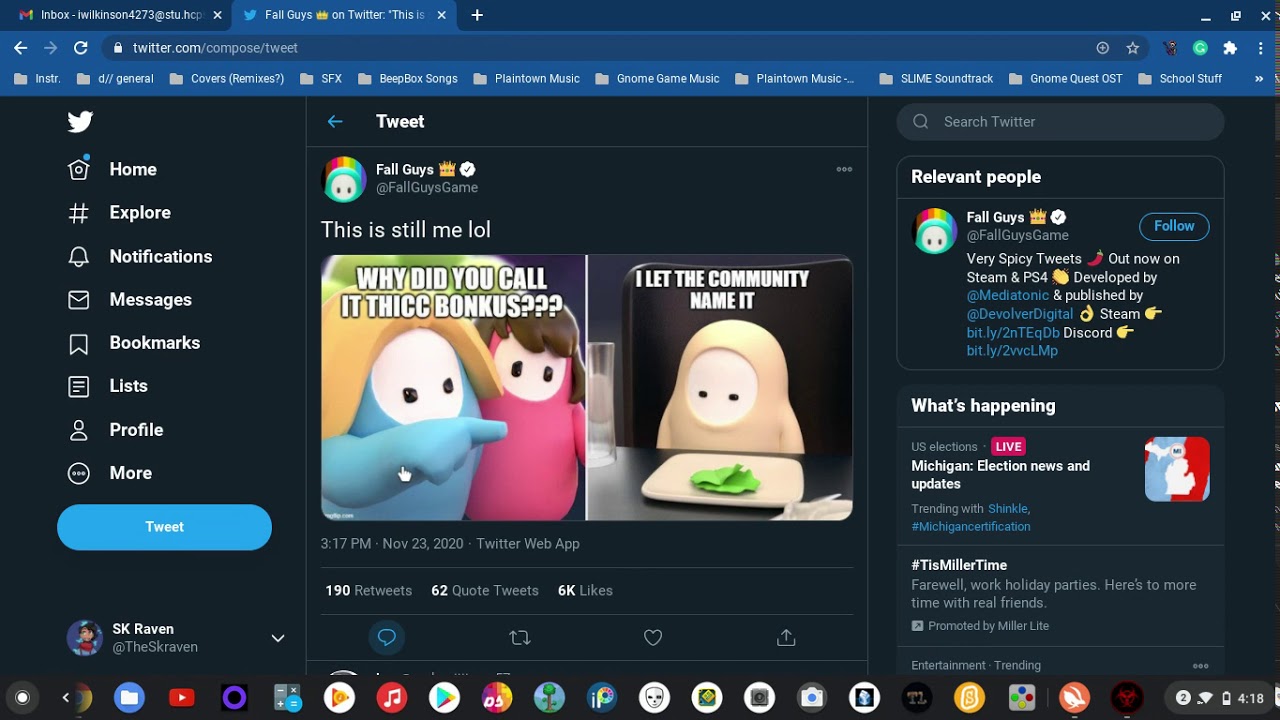The height and width of the screenshot is (720, 1280).
Task: Open Files app on the shelf
Action: tap(129, 698)
